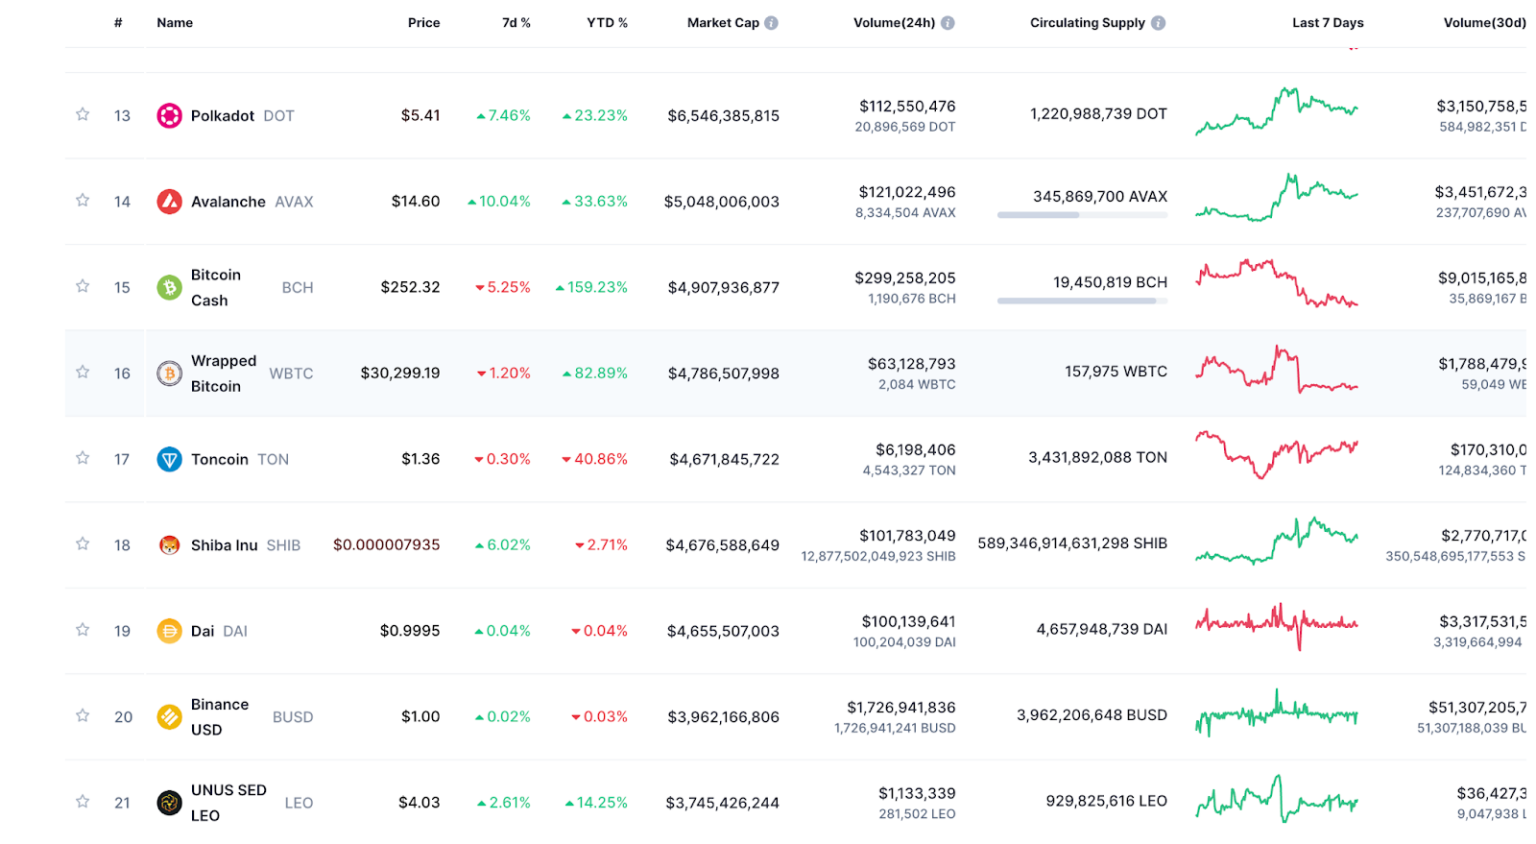Click the Polkadot coin logo
The height and width of the screenshot is (844, 1536).
[169, 116]
